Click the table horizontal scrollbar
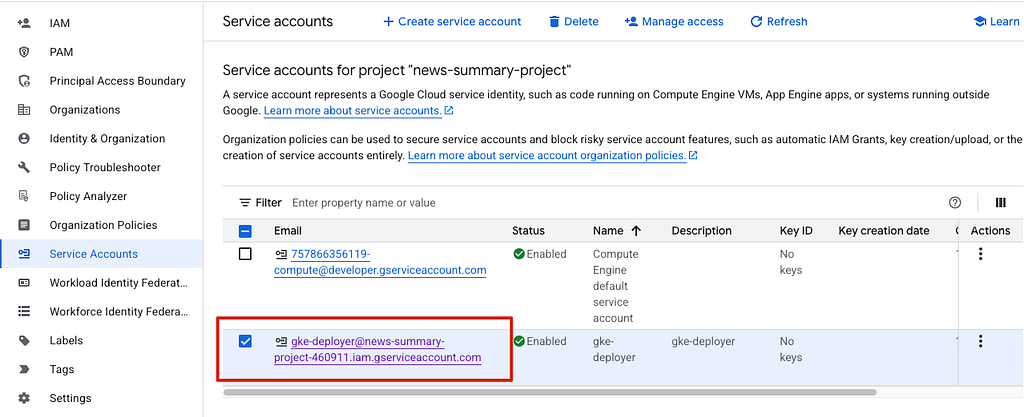Screen dimensions: 1024x417 (550, 392)
